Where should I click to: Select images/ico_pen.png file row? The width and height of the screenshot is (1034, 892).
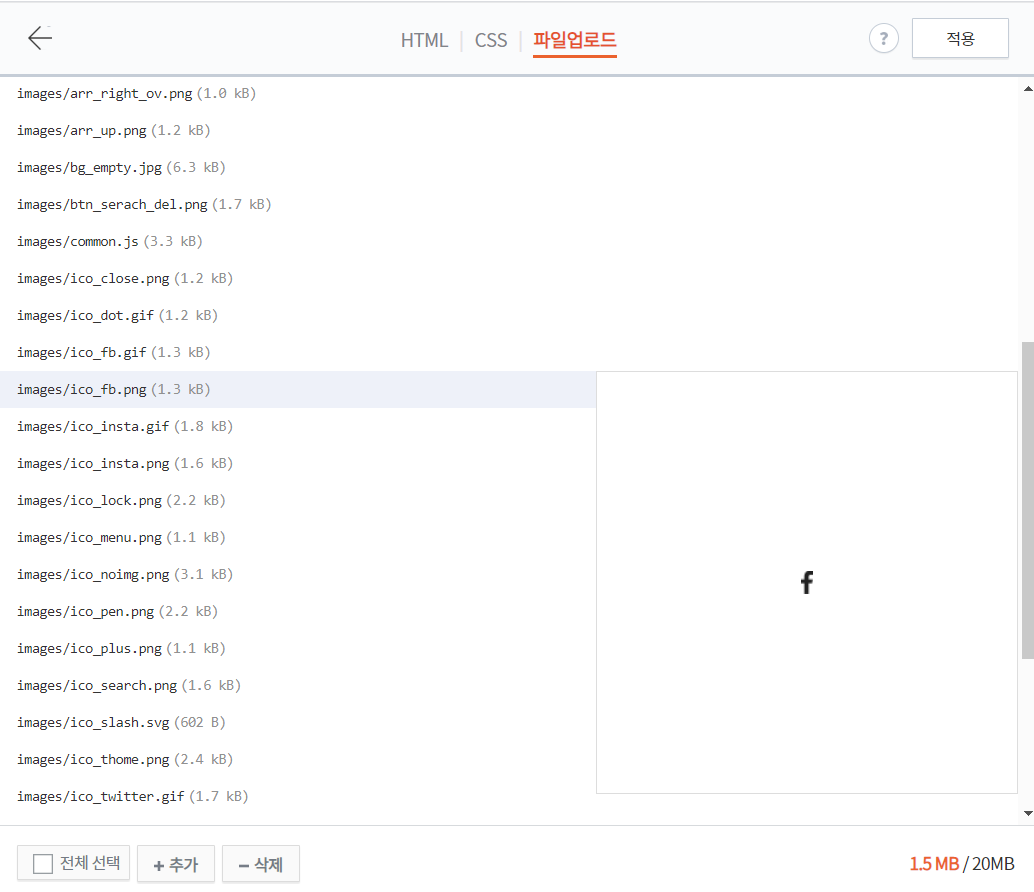(298, 610)
